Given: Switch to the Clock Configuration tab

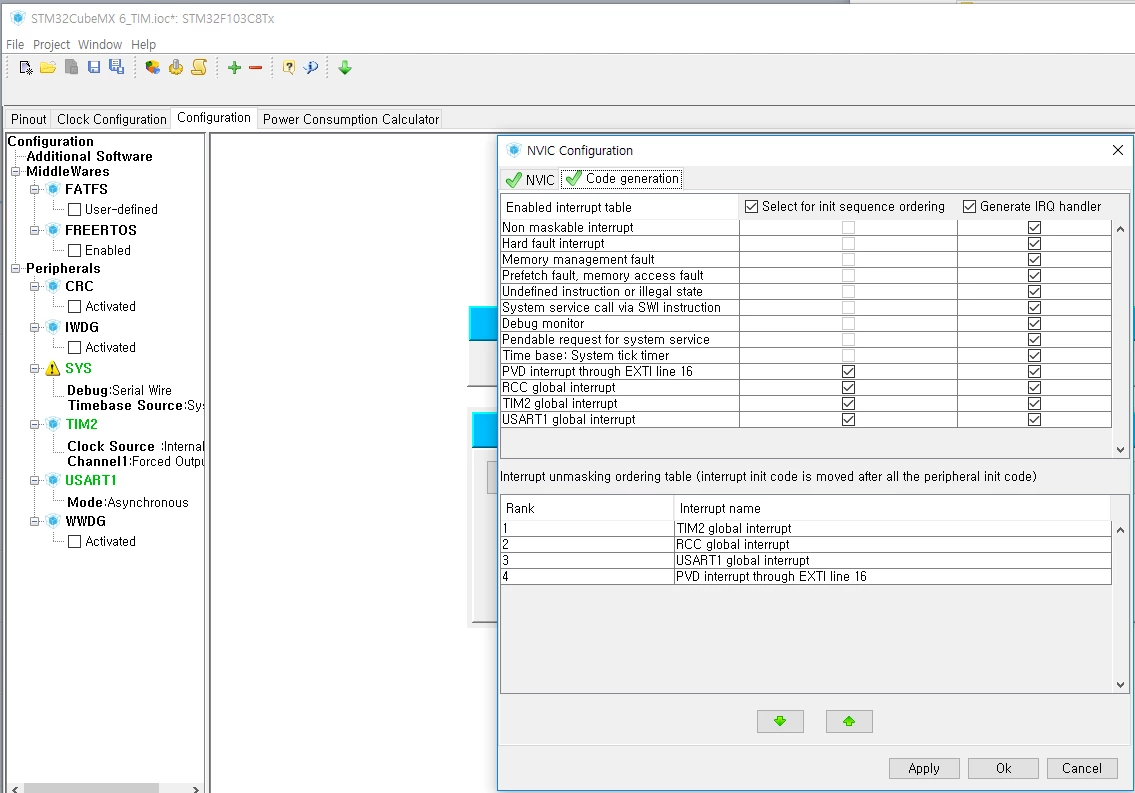Looking at the screenshot, I should [x=111, y=119].
